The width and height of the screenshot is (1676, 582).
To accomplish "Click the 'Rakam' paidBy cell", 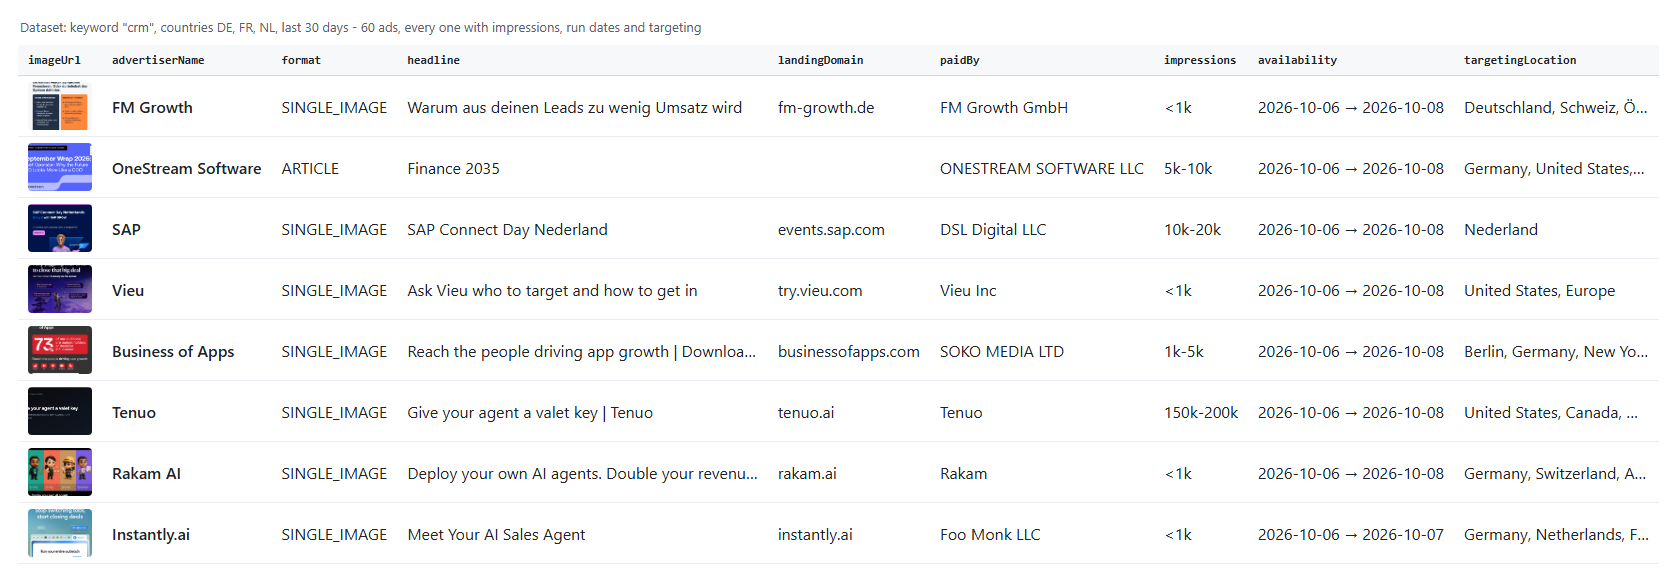I will coord(963,473).
